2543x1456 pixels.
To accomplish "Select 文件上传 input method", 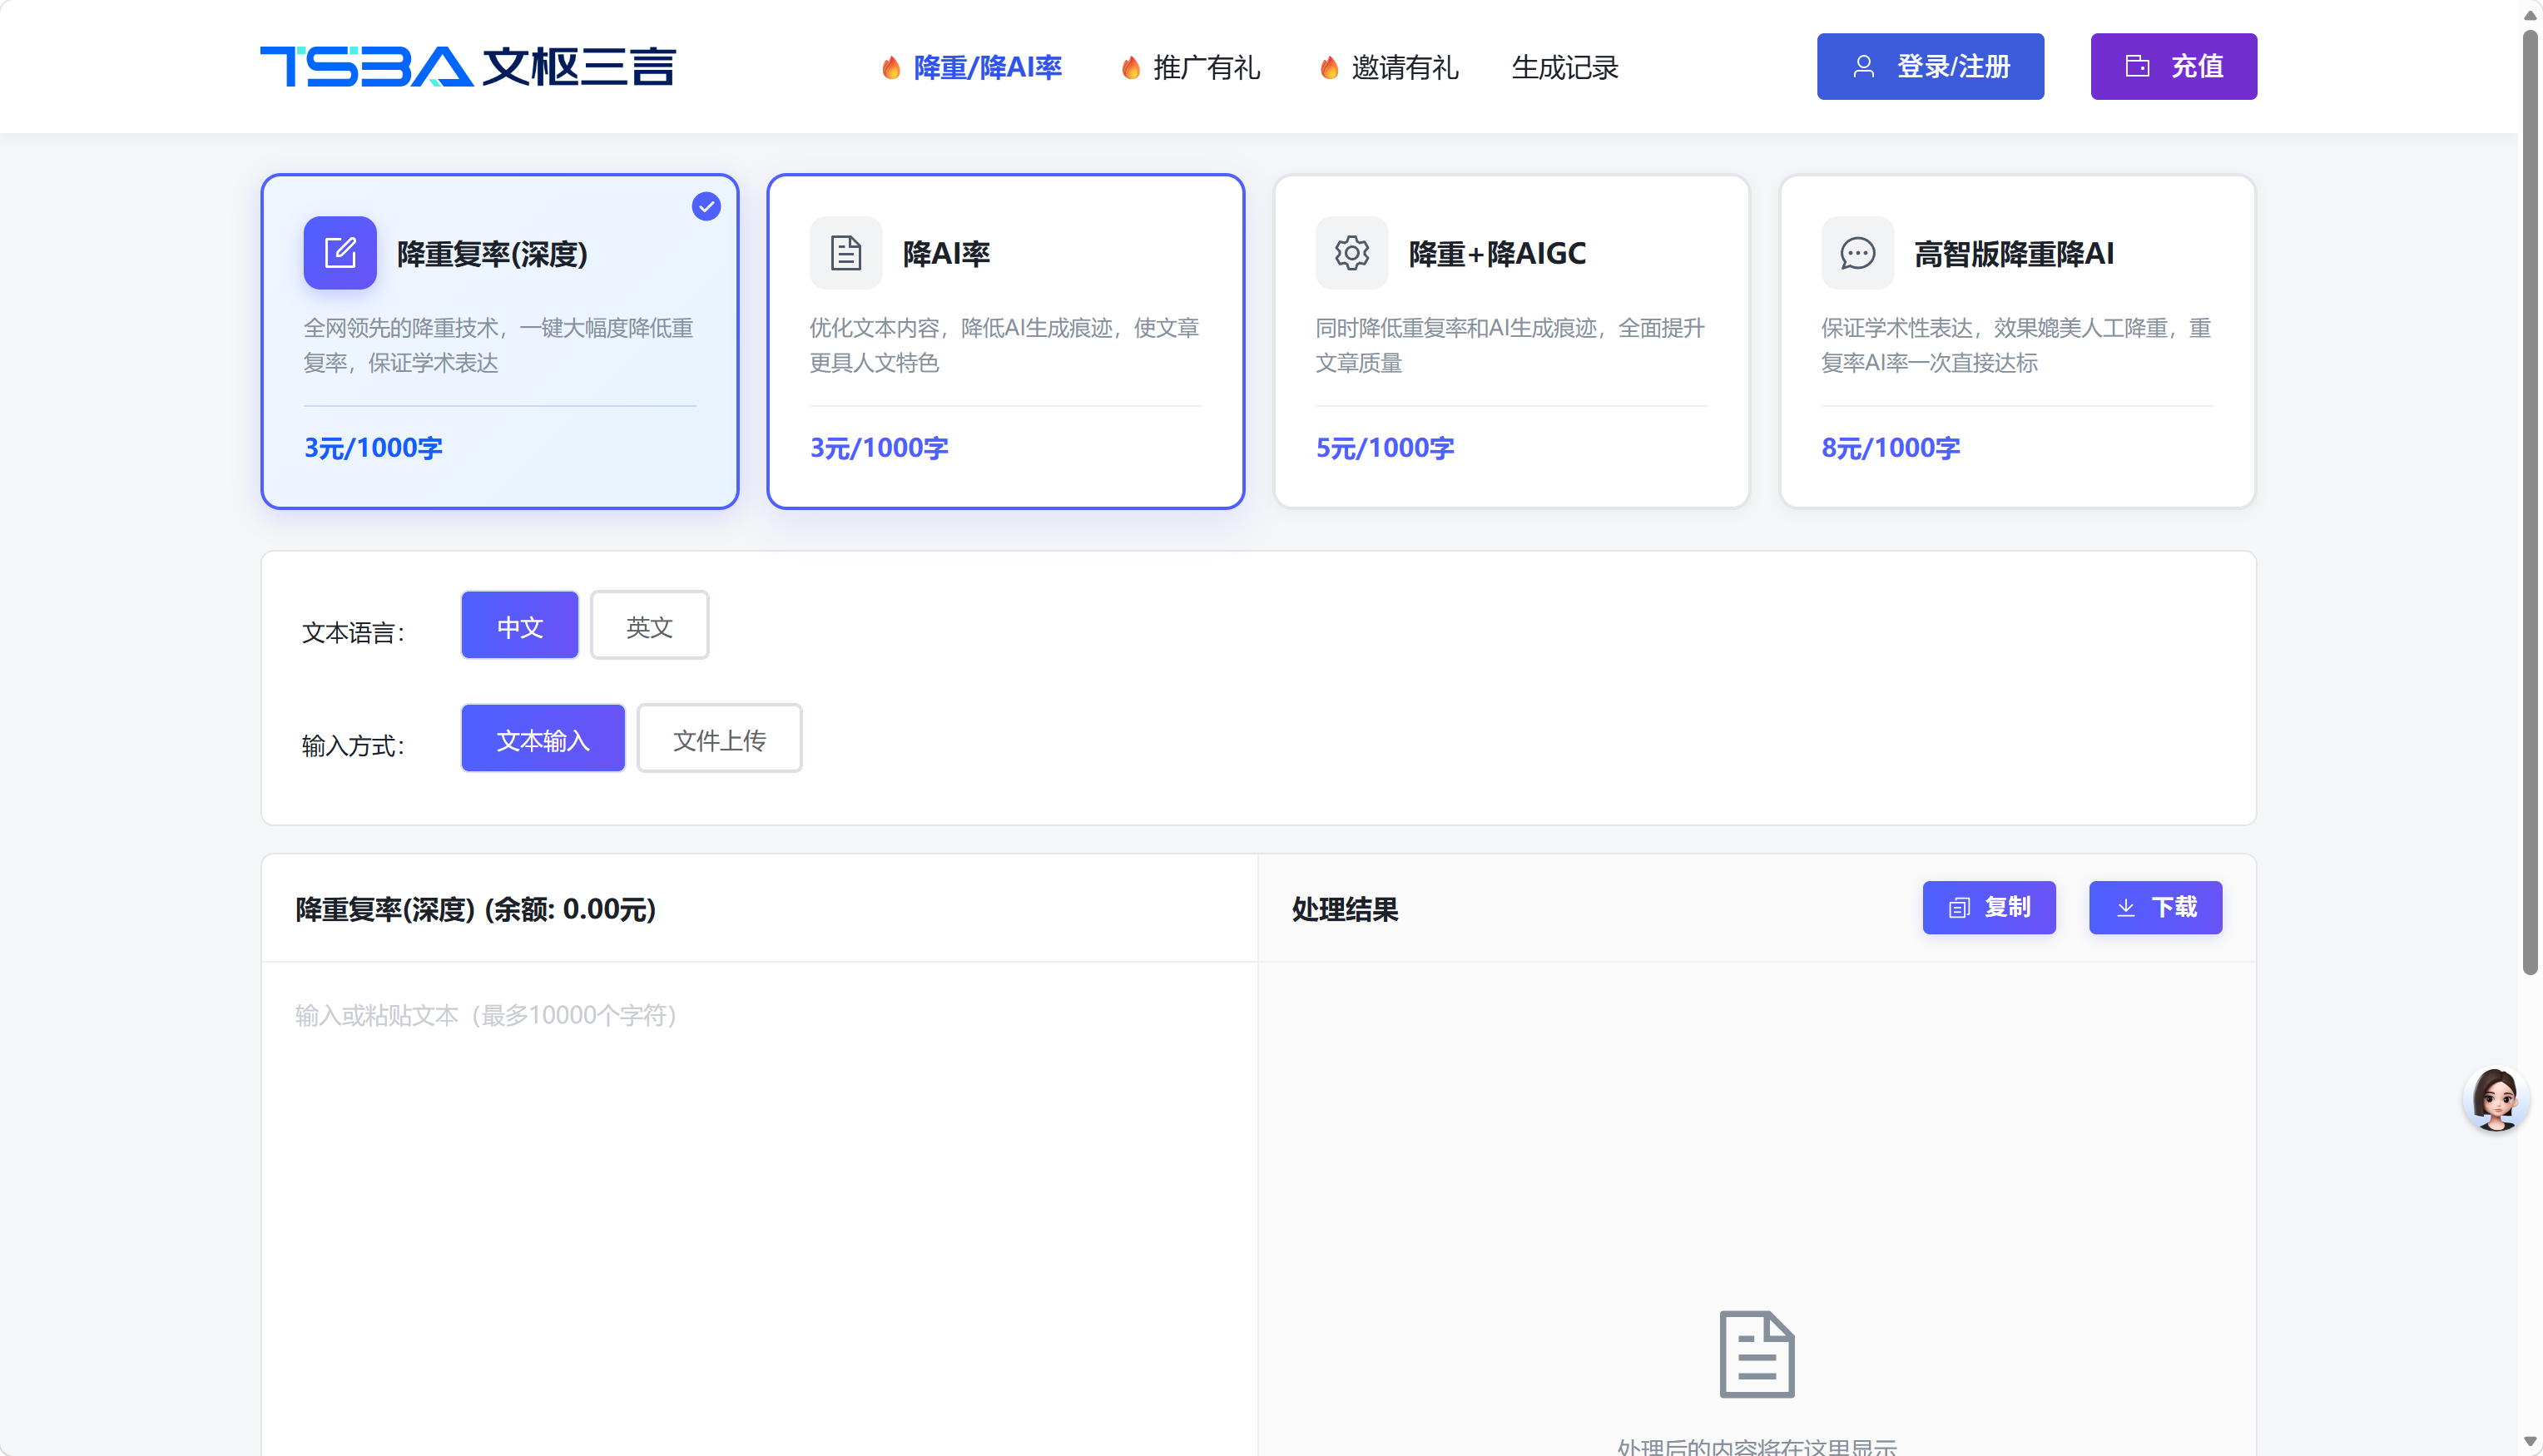I will click(720, 739).
